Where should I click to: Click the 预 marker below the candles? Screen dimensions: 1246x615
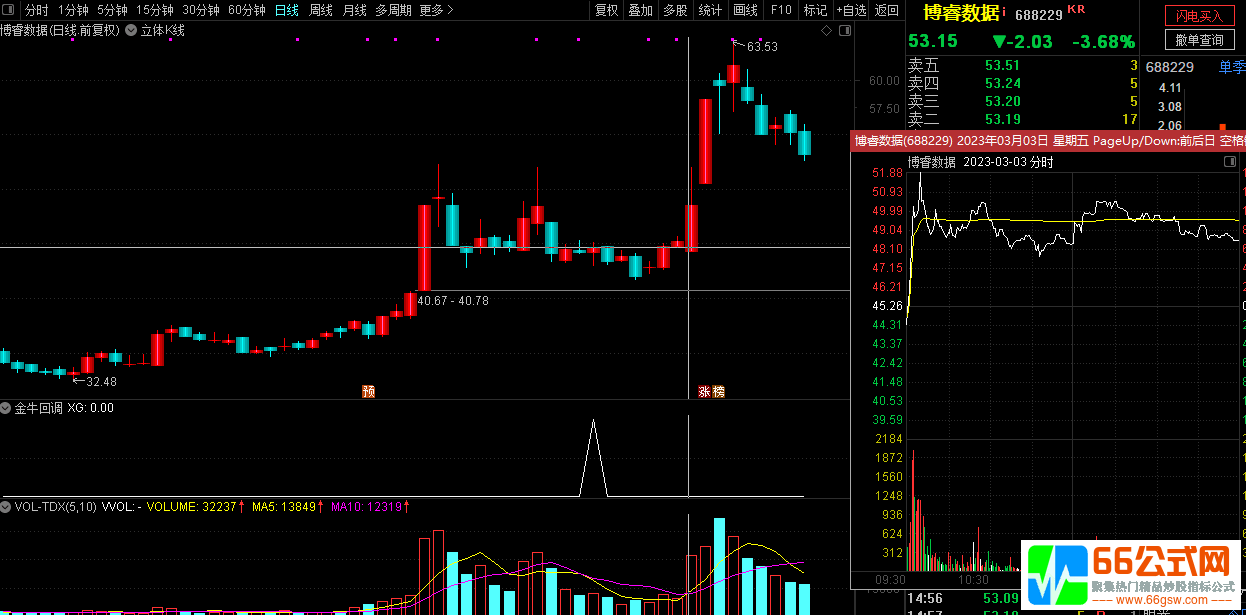369,391
